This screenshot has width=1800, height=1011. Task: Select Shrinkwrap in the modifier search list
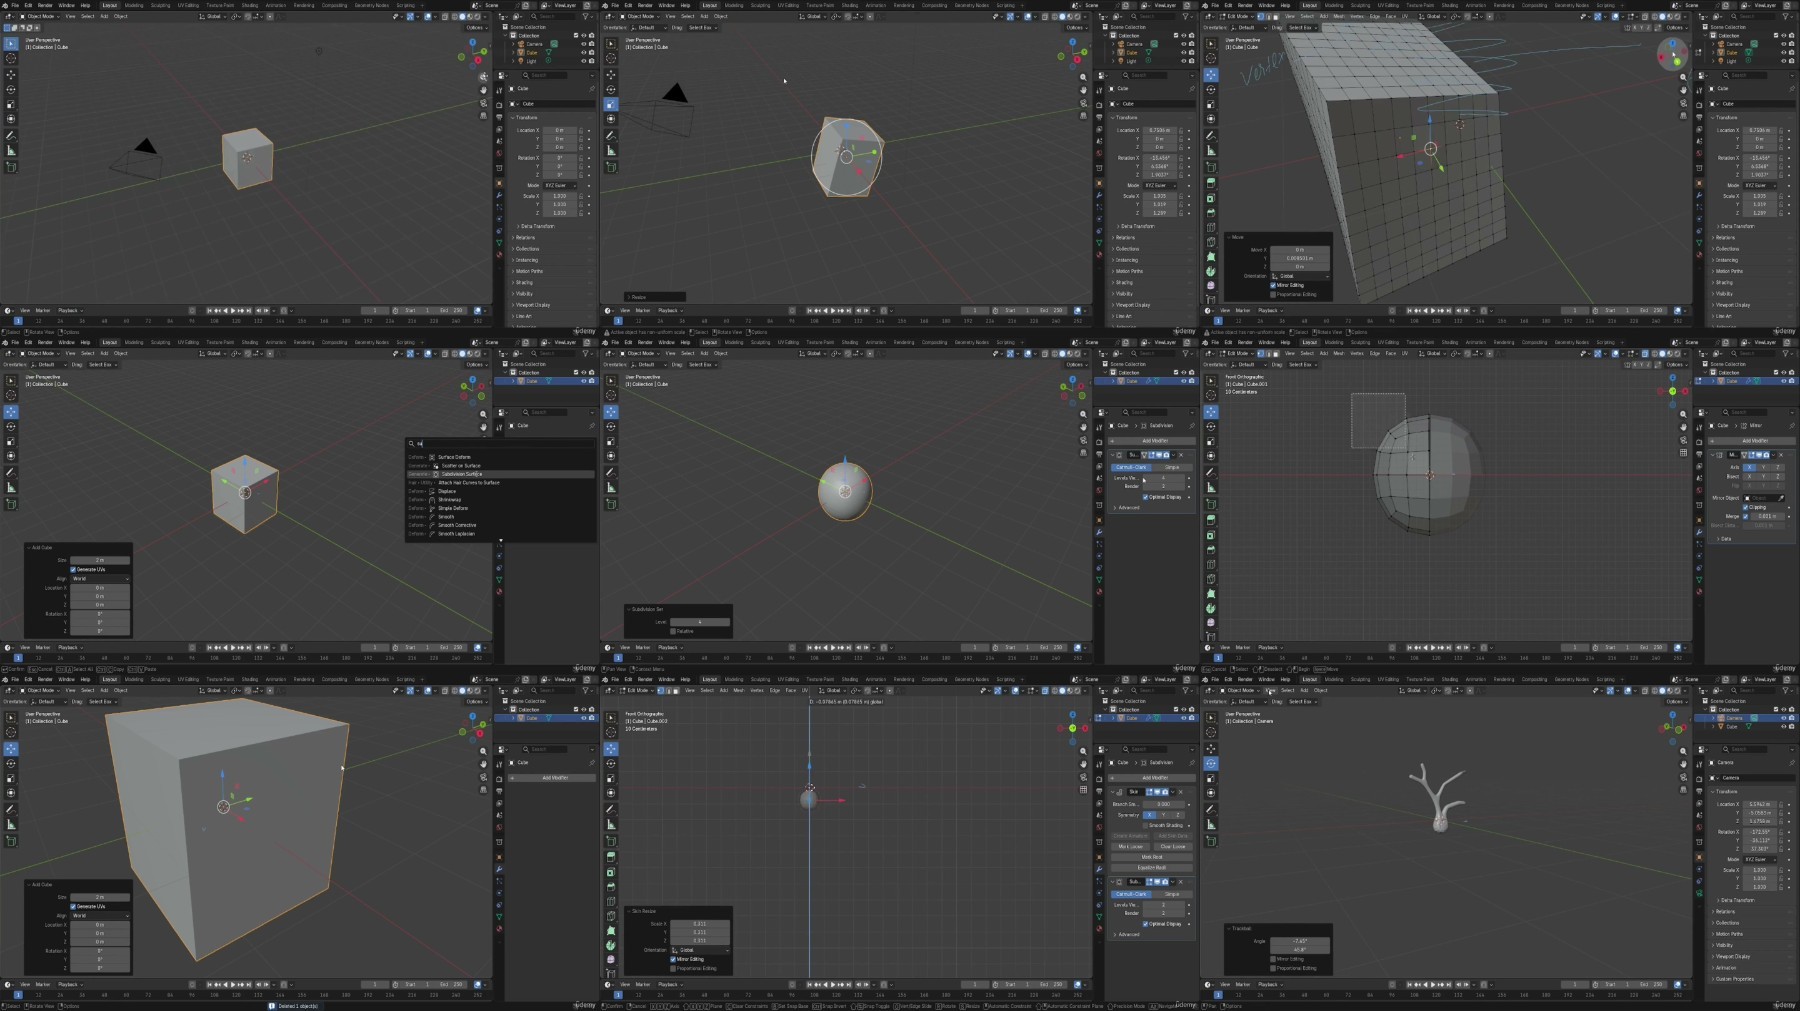(x=449, y=500)
